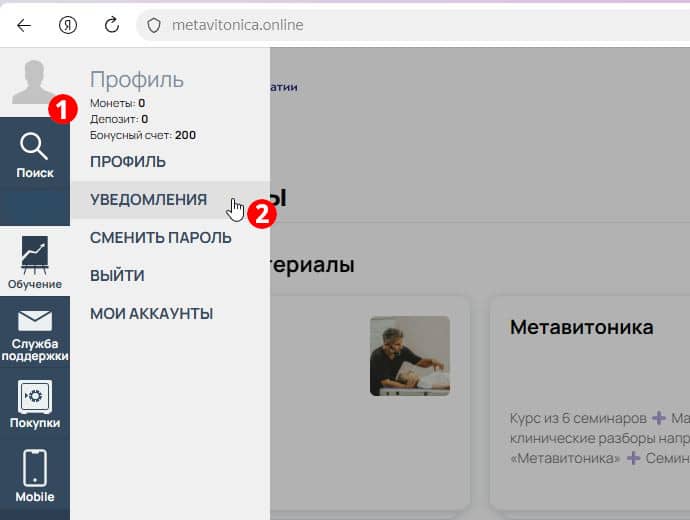The width and height of the screenshot is (690, 520).
Task: Open the Метавитоника course card title
Action: point(581,328)
